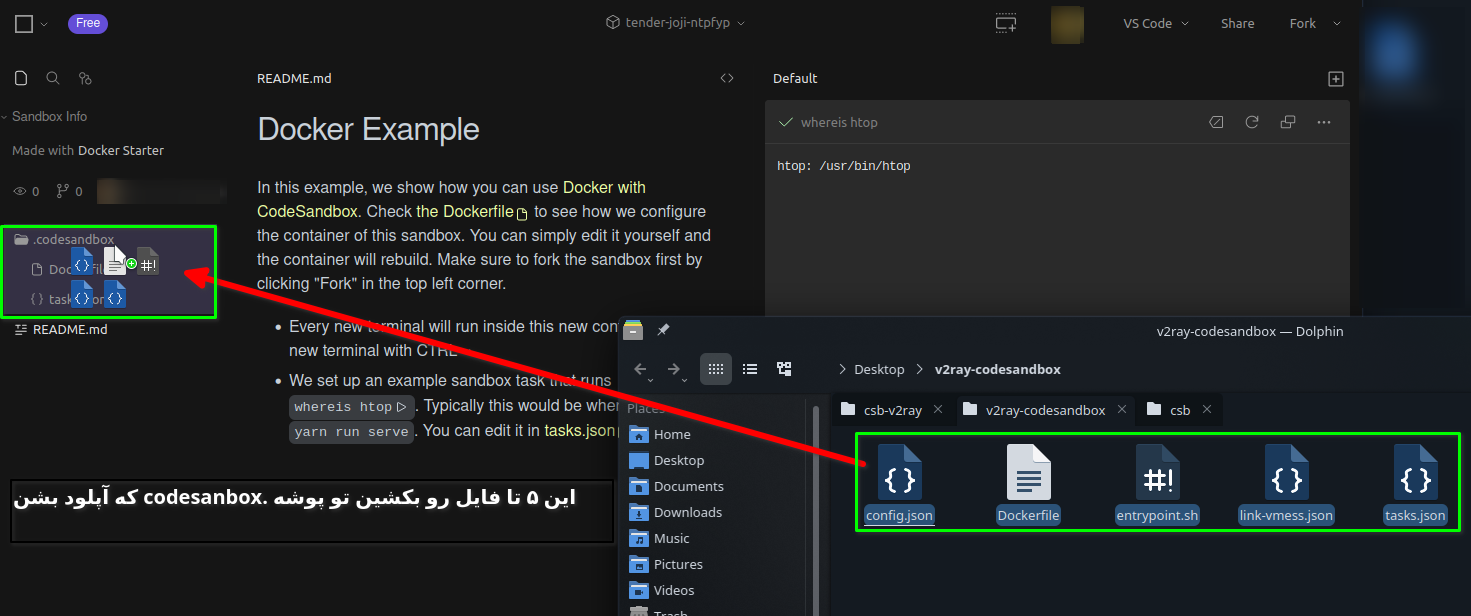
Task: Close the v2ray-codesandbox tab
Action: (1122, 410)
